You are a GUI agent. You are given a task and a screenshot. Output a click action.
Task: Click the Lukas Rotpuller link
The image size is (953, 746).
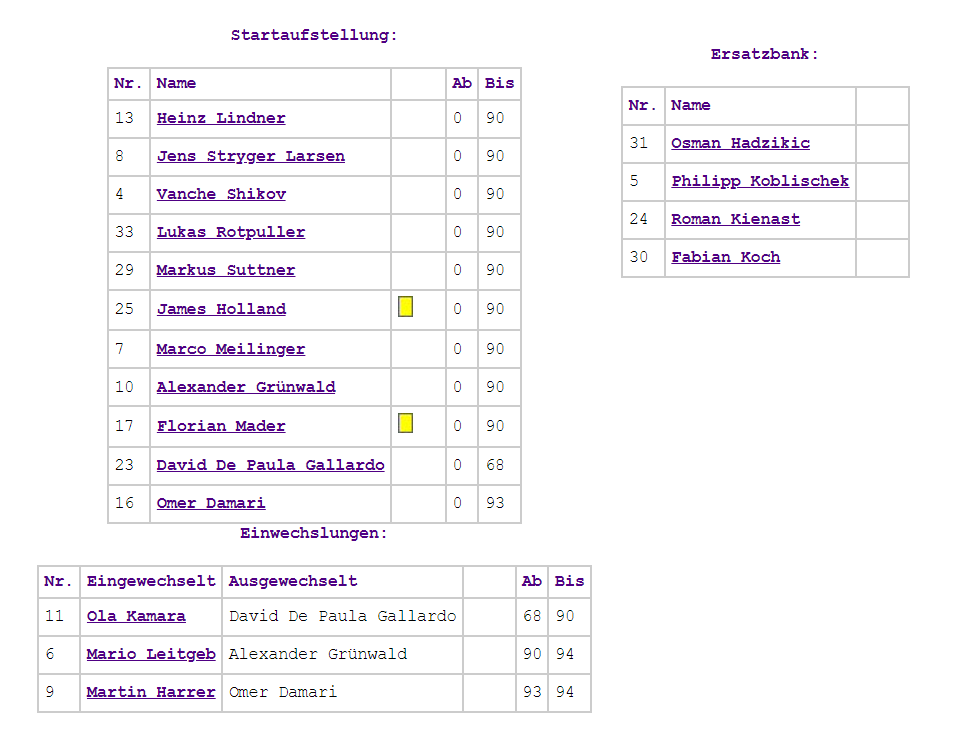pyautogui.click(x=231, y=232)
